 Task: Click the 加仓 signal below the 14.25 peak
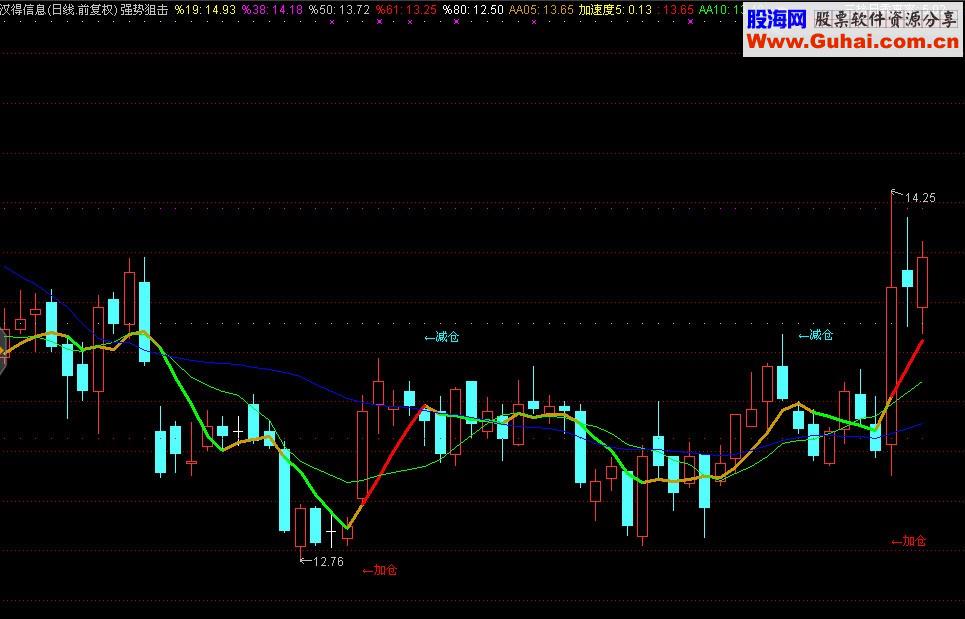point(908,541)
